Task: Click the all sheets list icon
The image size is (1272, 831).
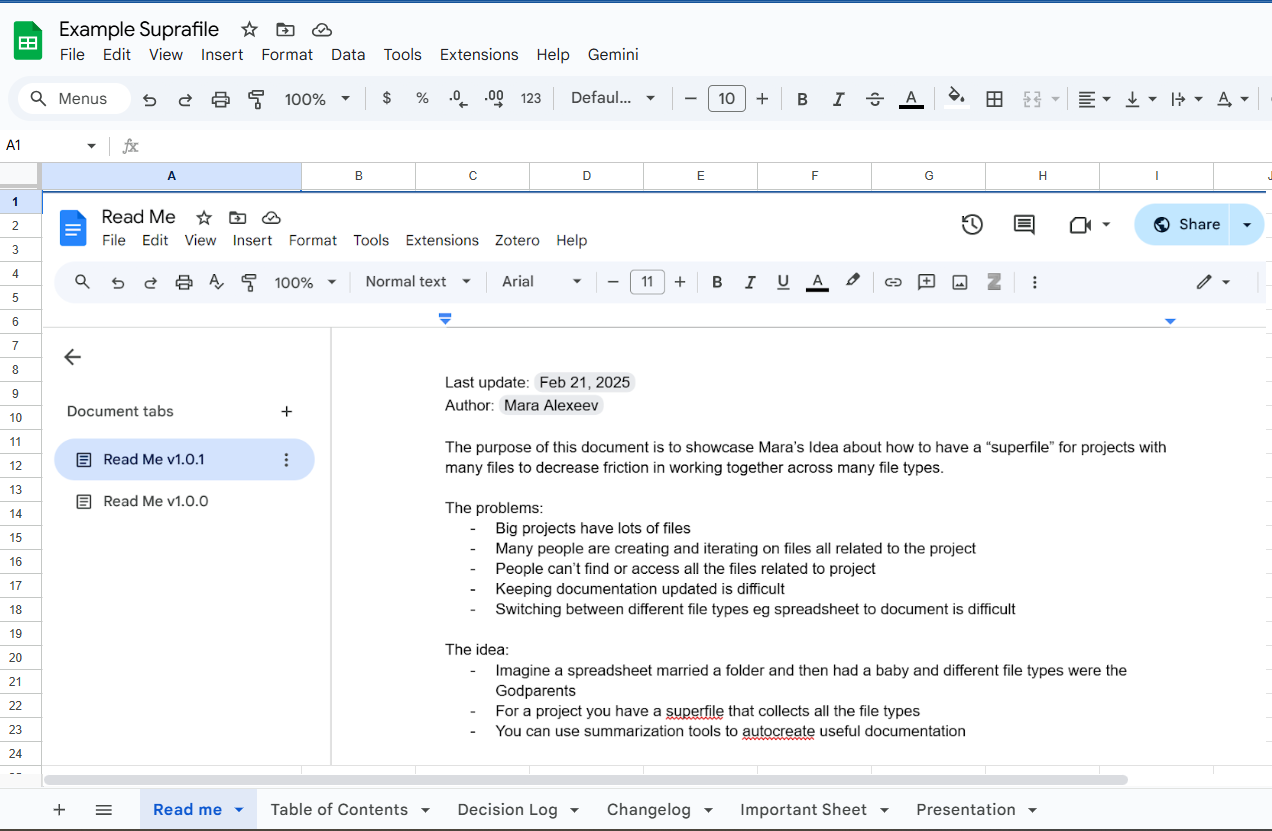Action: (104, 810)
